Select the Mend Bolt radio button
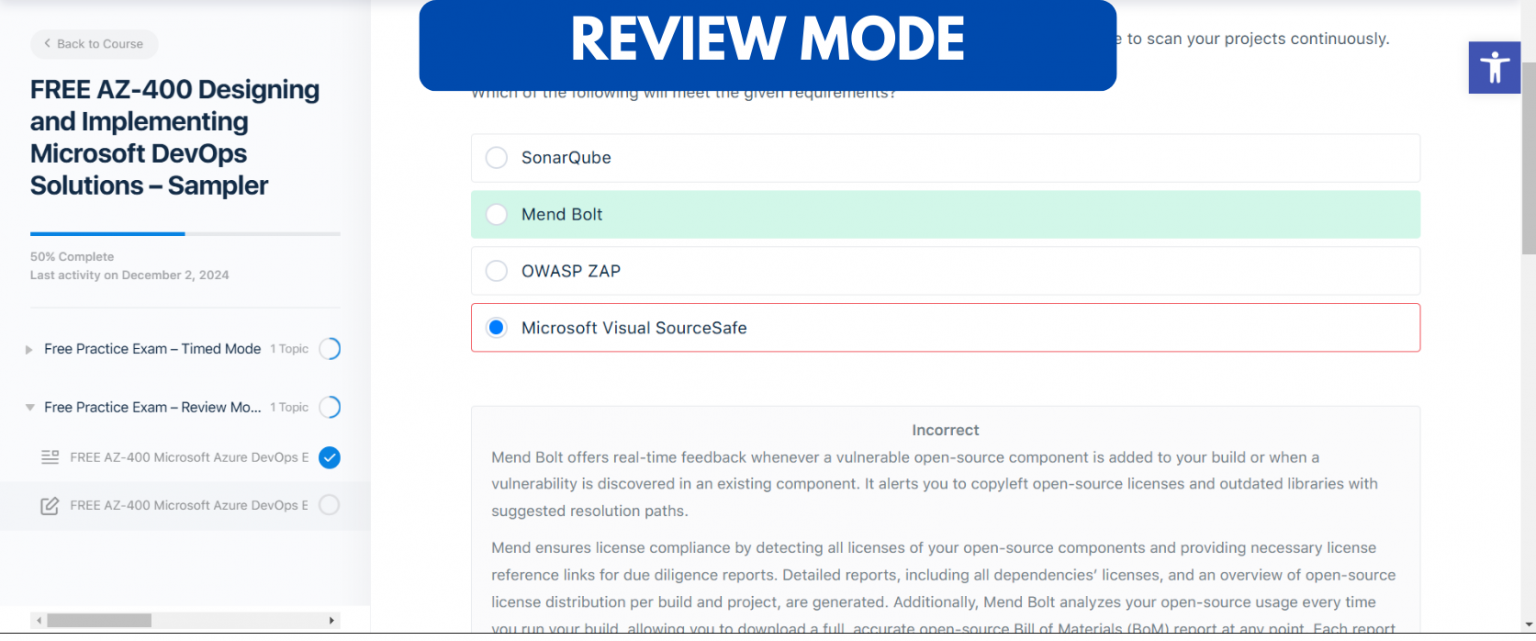The width and height of the screenshot is (1536, 641). pyautogui.click(x=496, y=215)
